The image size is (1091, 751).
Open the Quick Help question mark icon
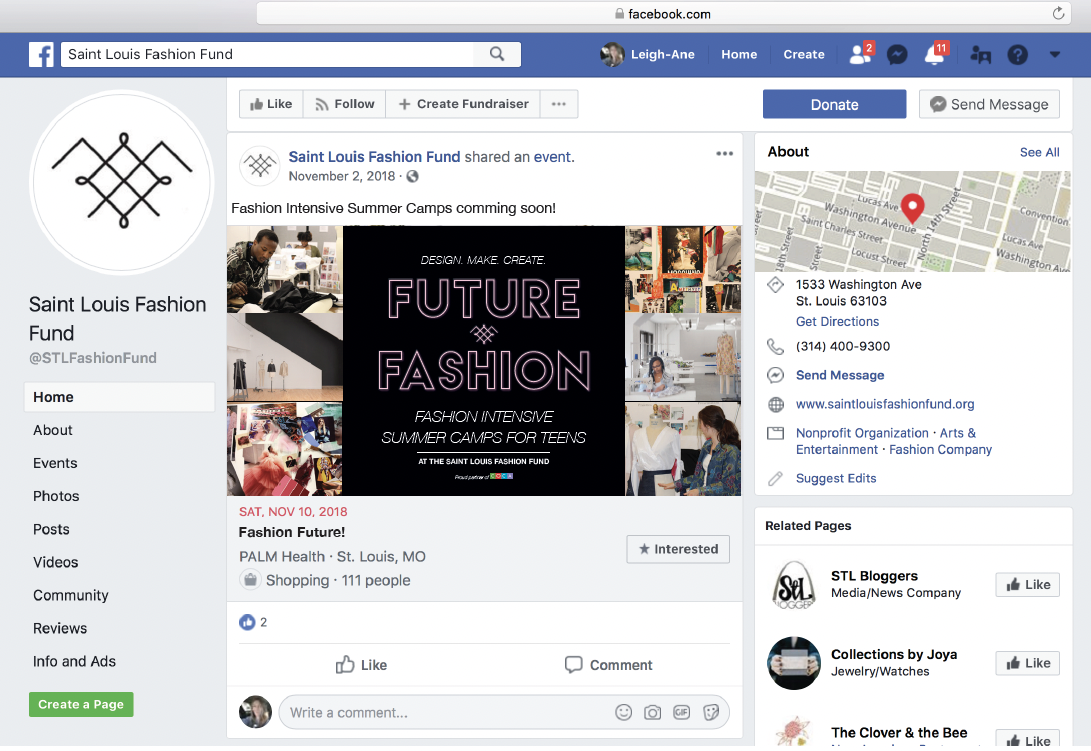pos(1018,54)
